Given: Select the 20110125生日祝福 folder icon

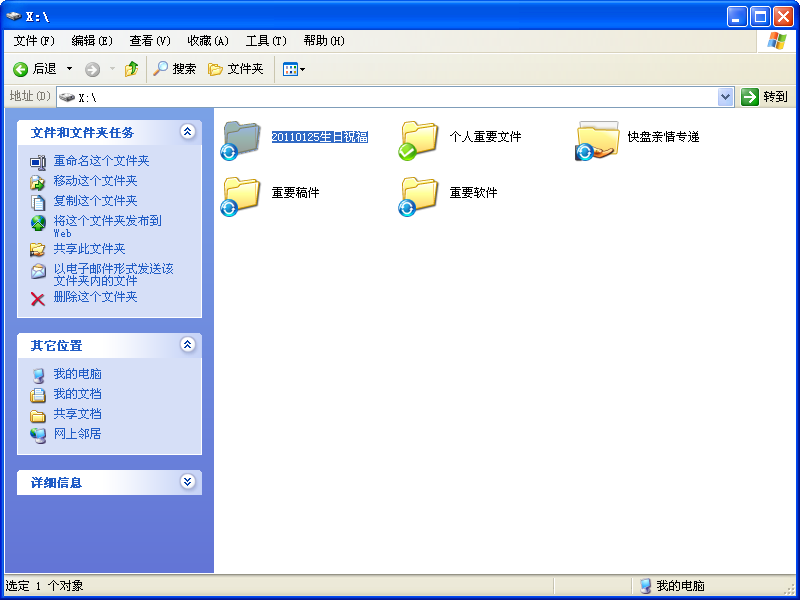Looking at the screenshot, I should (240, 140).
